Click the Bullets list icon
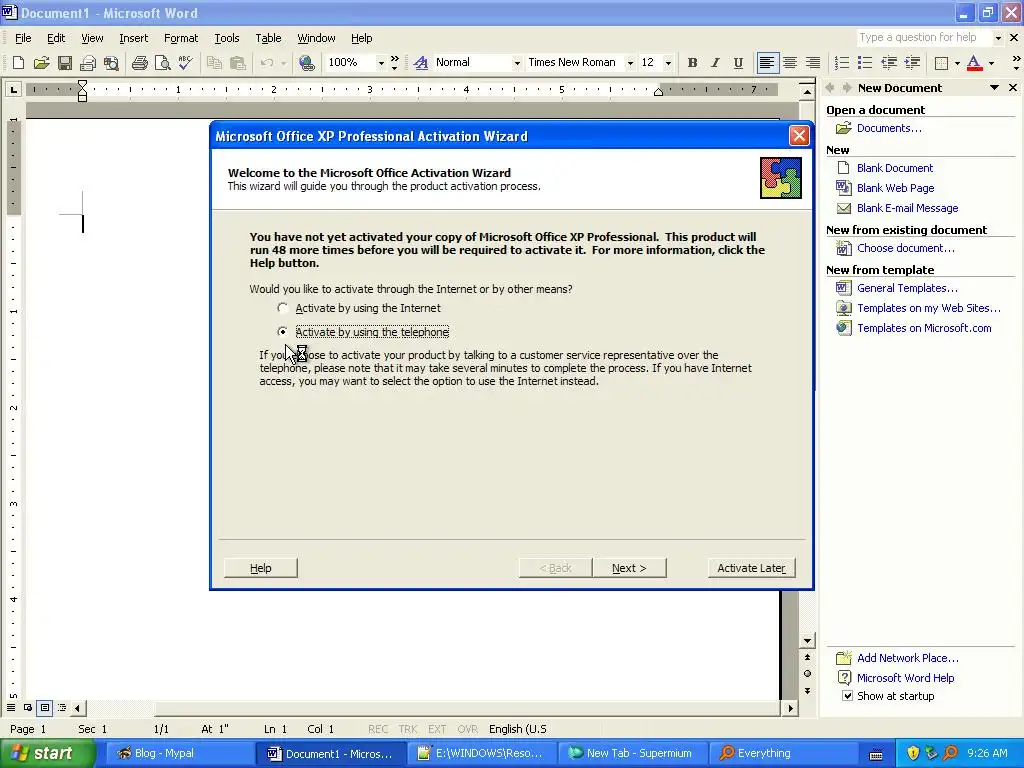The image size is (1024, 768). click(x=865, y=63)
